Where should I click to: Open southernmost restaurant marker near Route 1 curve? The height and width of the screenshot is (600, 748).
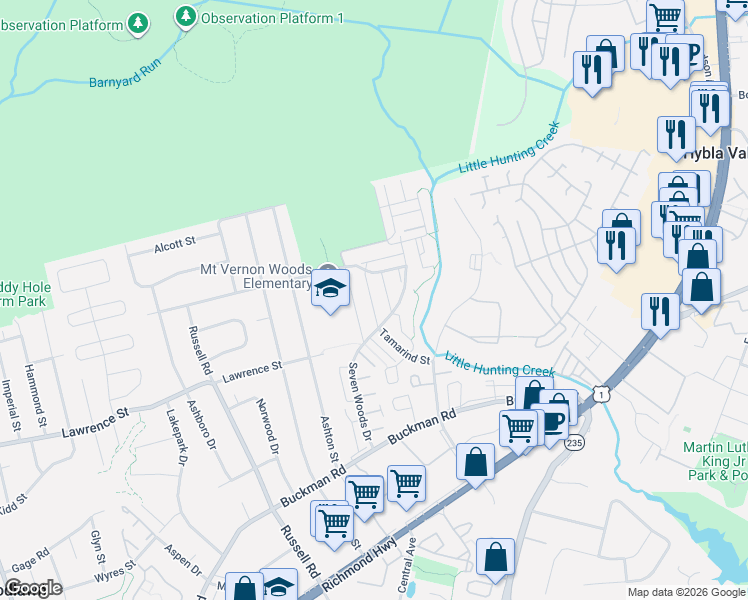point(660,315)
